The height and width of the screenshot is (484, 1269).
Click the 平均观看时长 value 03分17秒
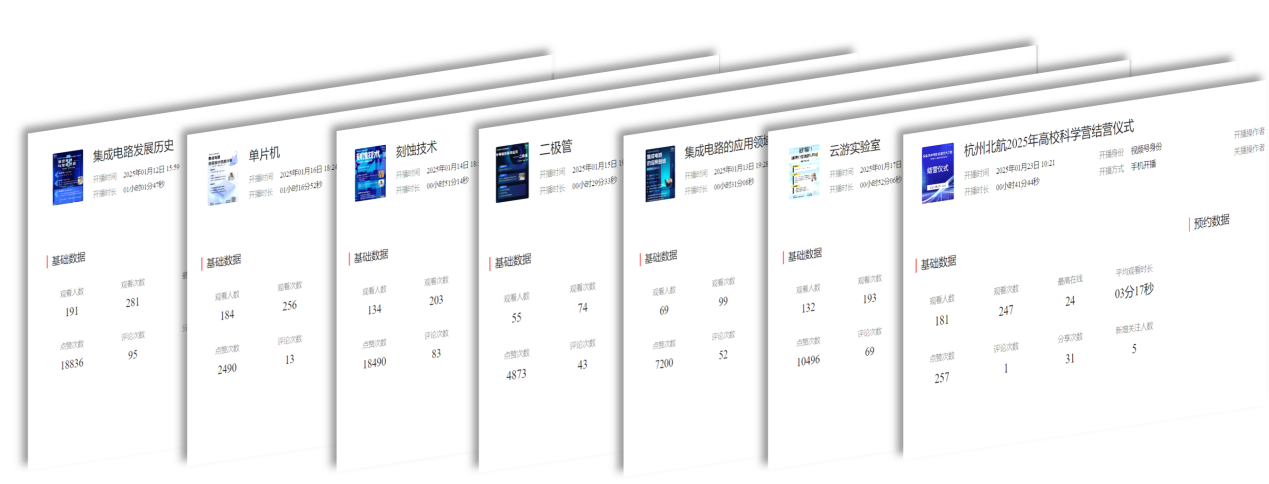coord(1133,291)
